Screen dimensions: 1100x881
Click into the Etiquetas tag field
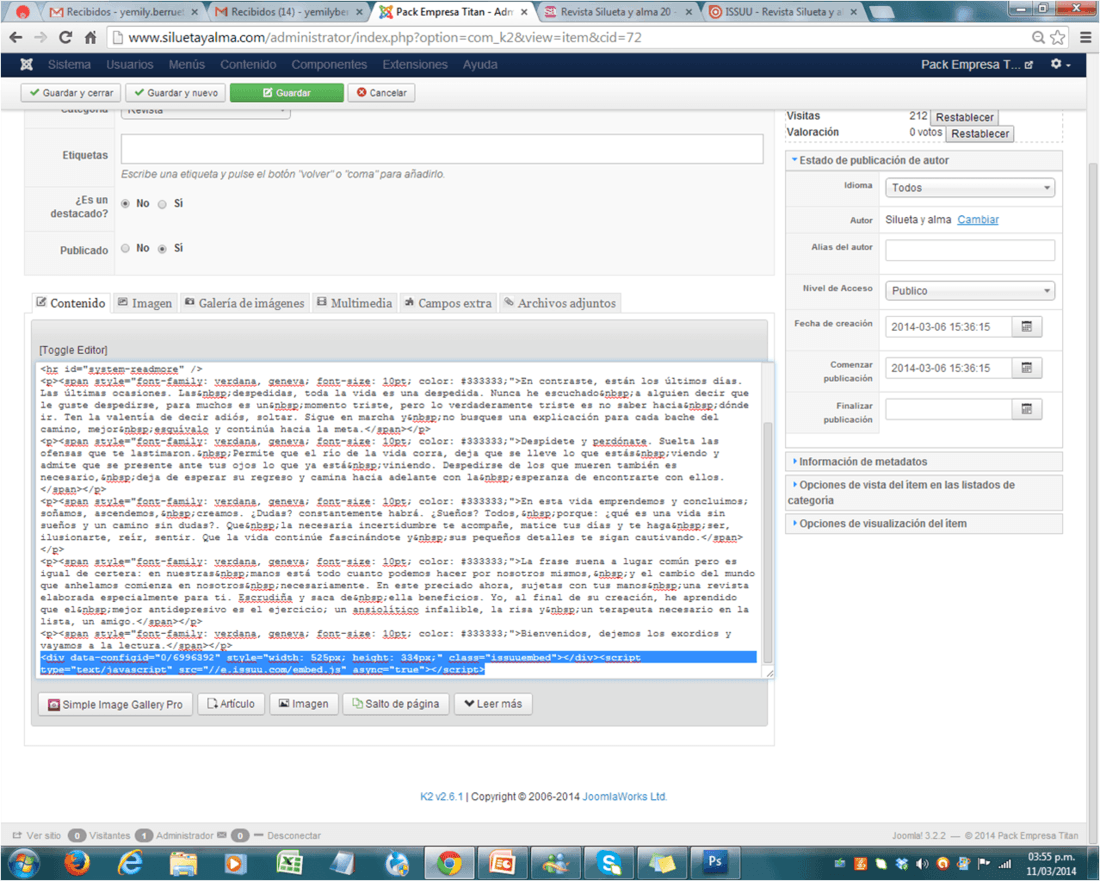tap(442, 149)
